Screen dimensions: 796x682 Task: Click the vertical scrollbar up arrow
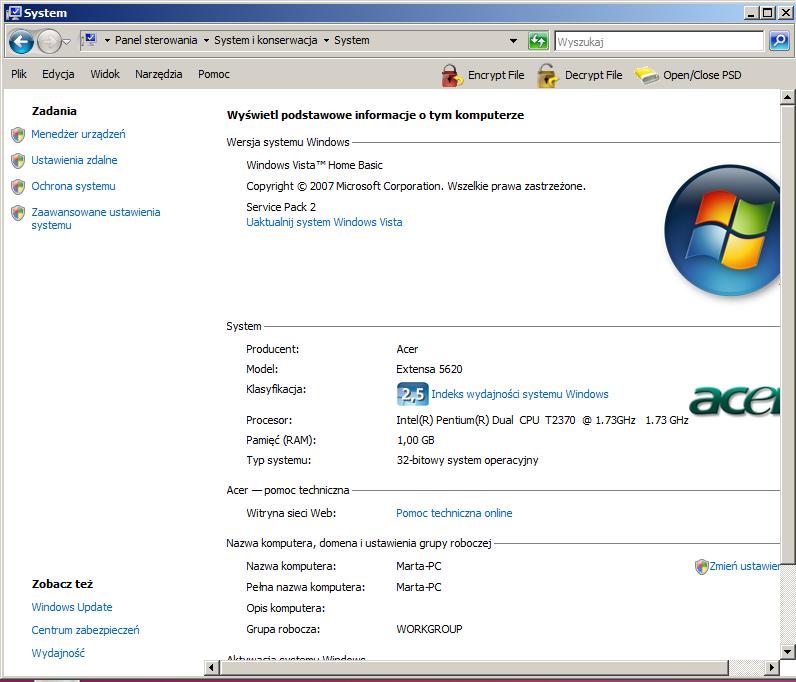coord(787,96)
